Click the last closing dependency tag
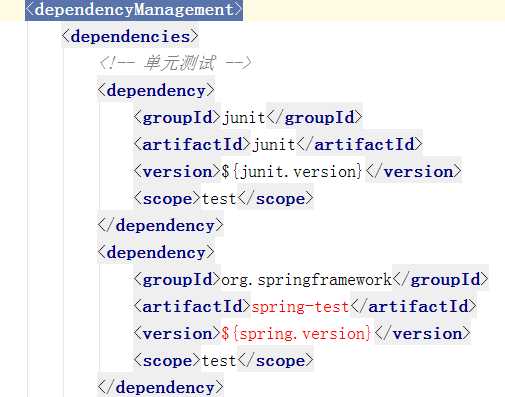The height and width of the screenshot is (397, 505). click(x=160, y=387)
